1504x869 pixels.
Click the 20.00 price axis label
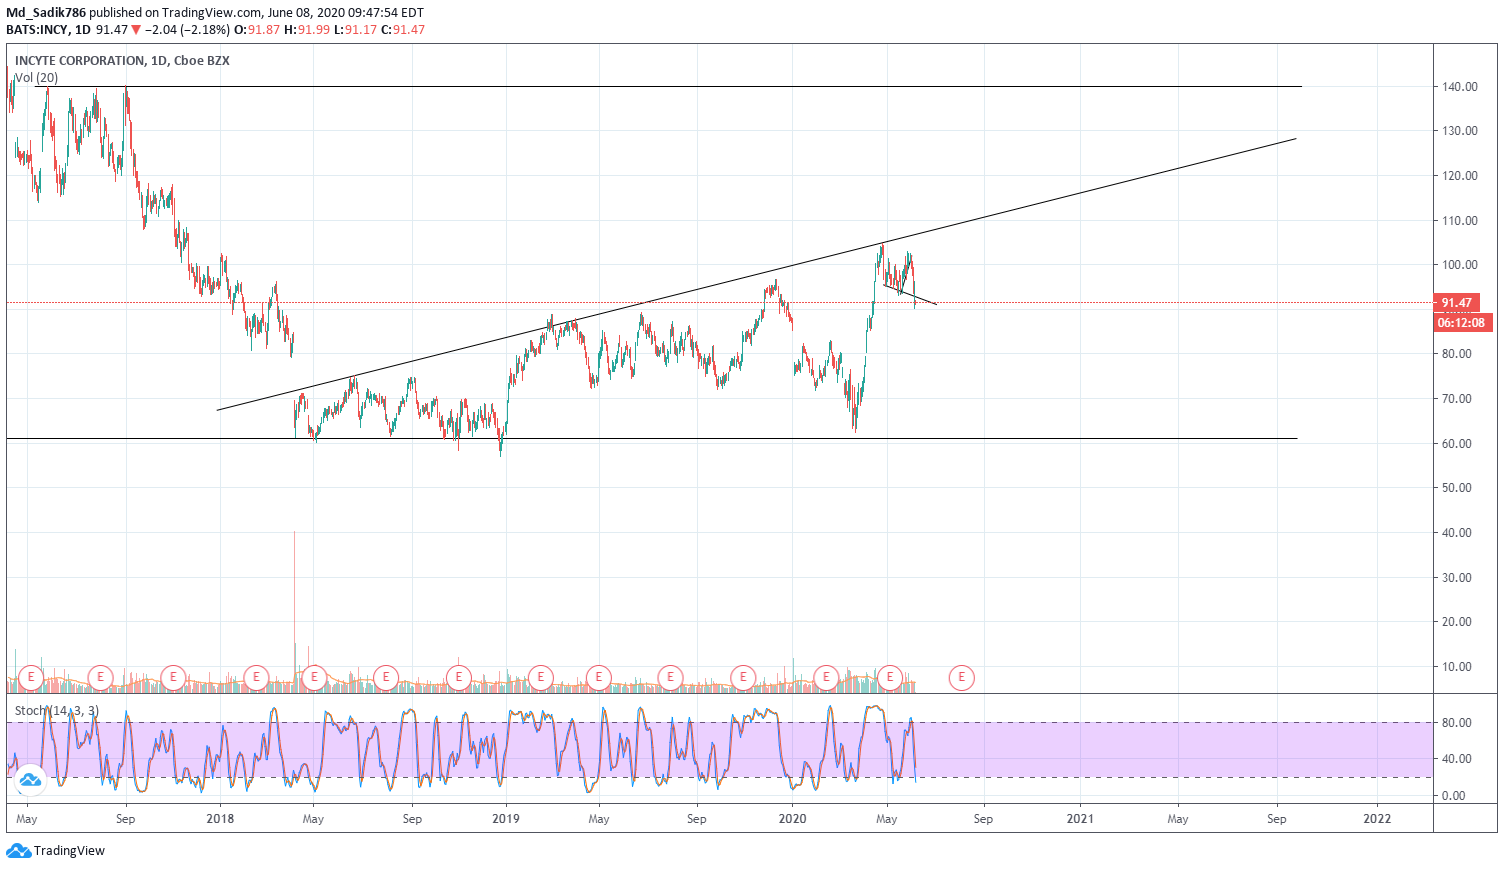(1457, 622)
